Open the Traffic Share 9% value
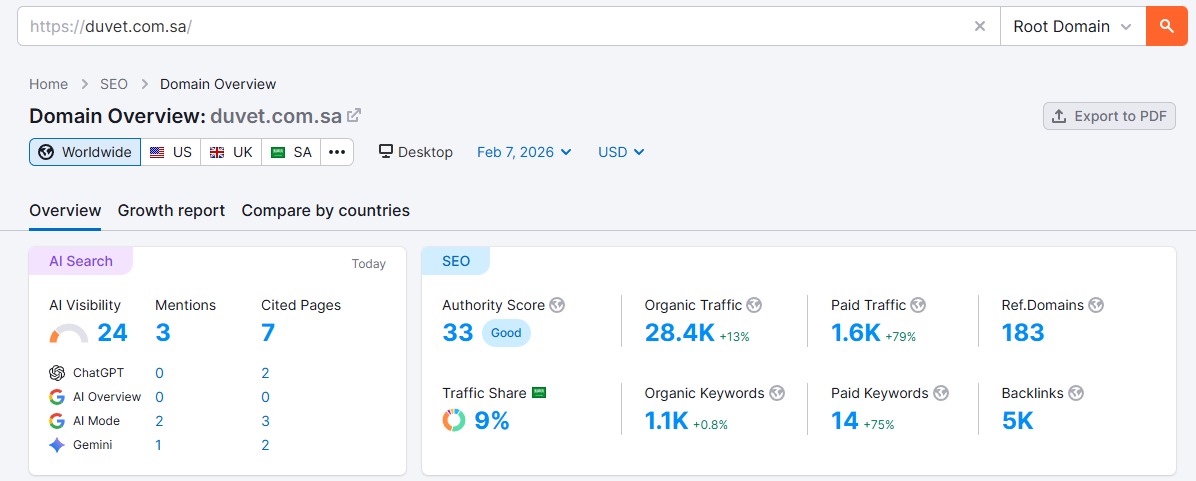This screenshot has width=1196, height=481. (x=492, y=420)
